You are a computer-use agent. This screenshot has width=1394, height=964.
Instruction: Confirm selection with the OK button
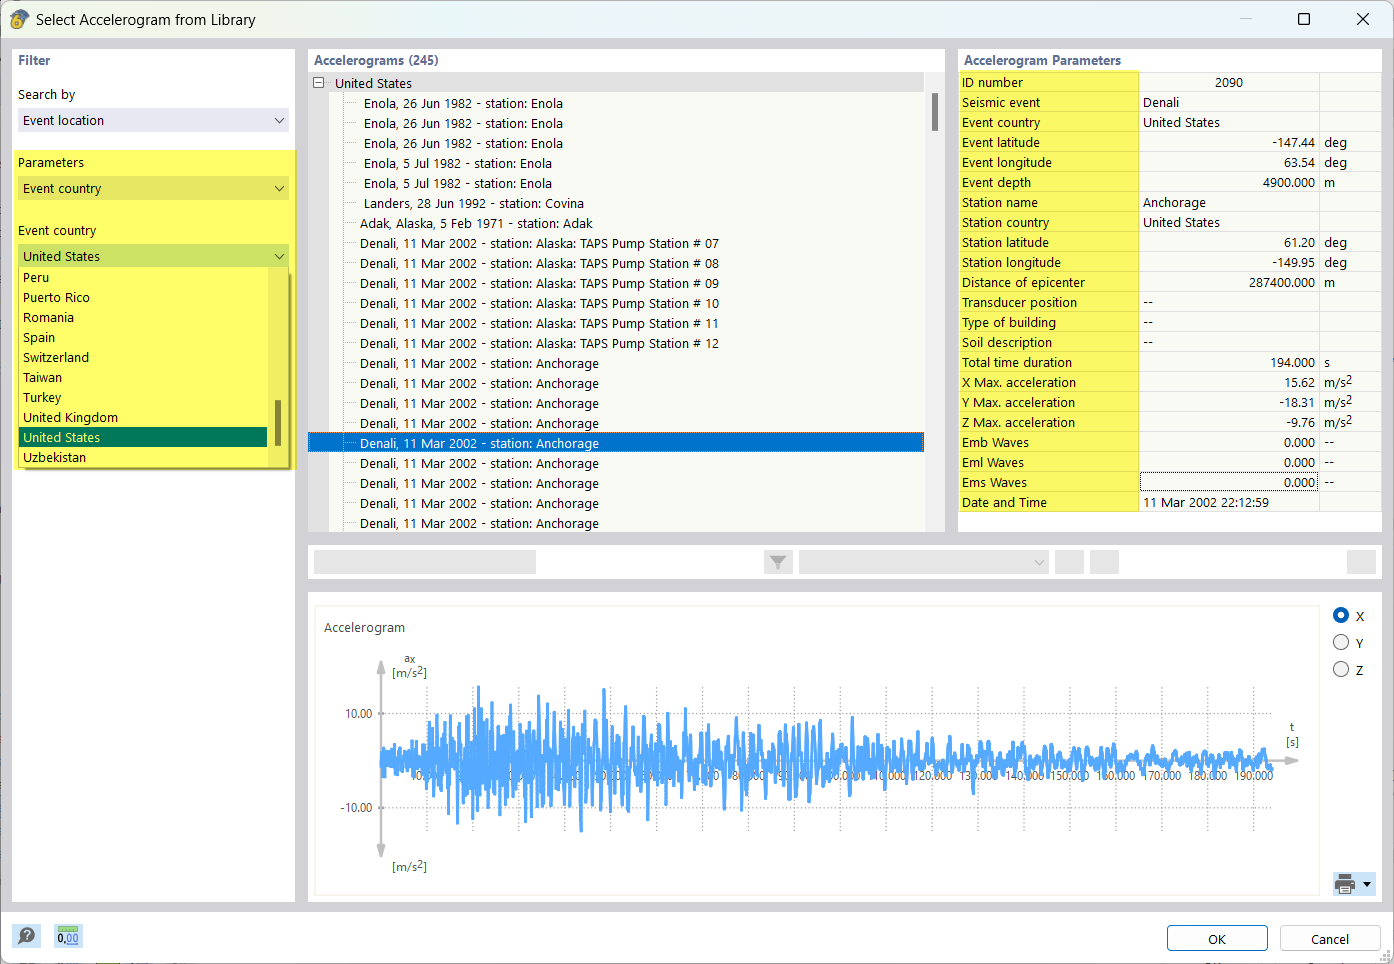pyautogui.click(x=1216, y=938)
